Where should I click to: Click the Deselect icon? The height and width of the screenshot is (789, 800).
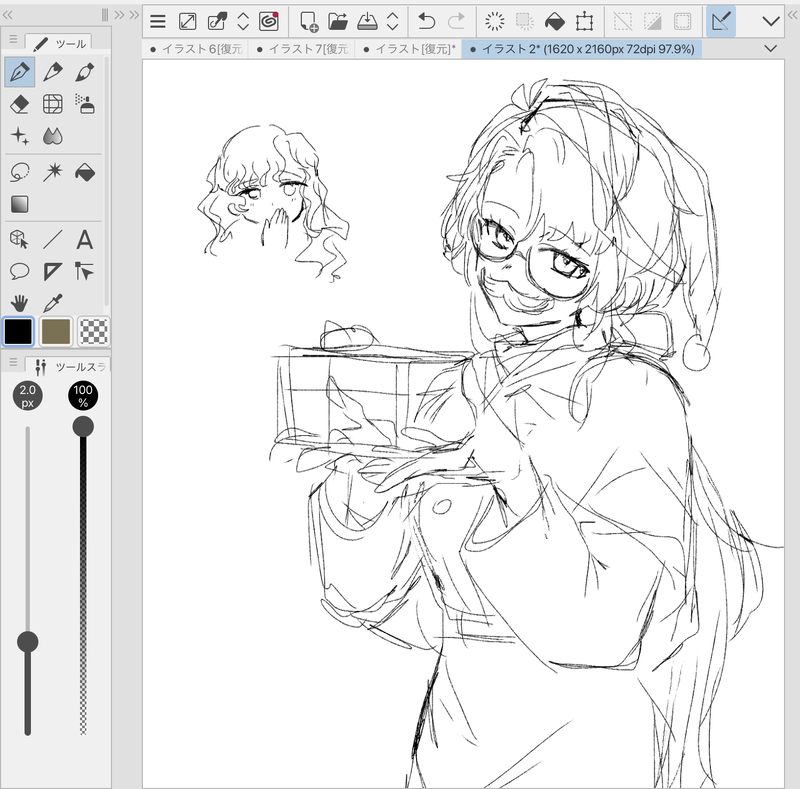(622, 21)
